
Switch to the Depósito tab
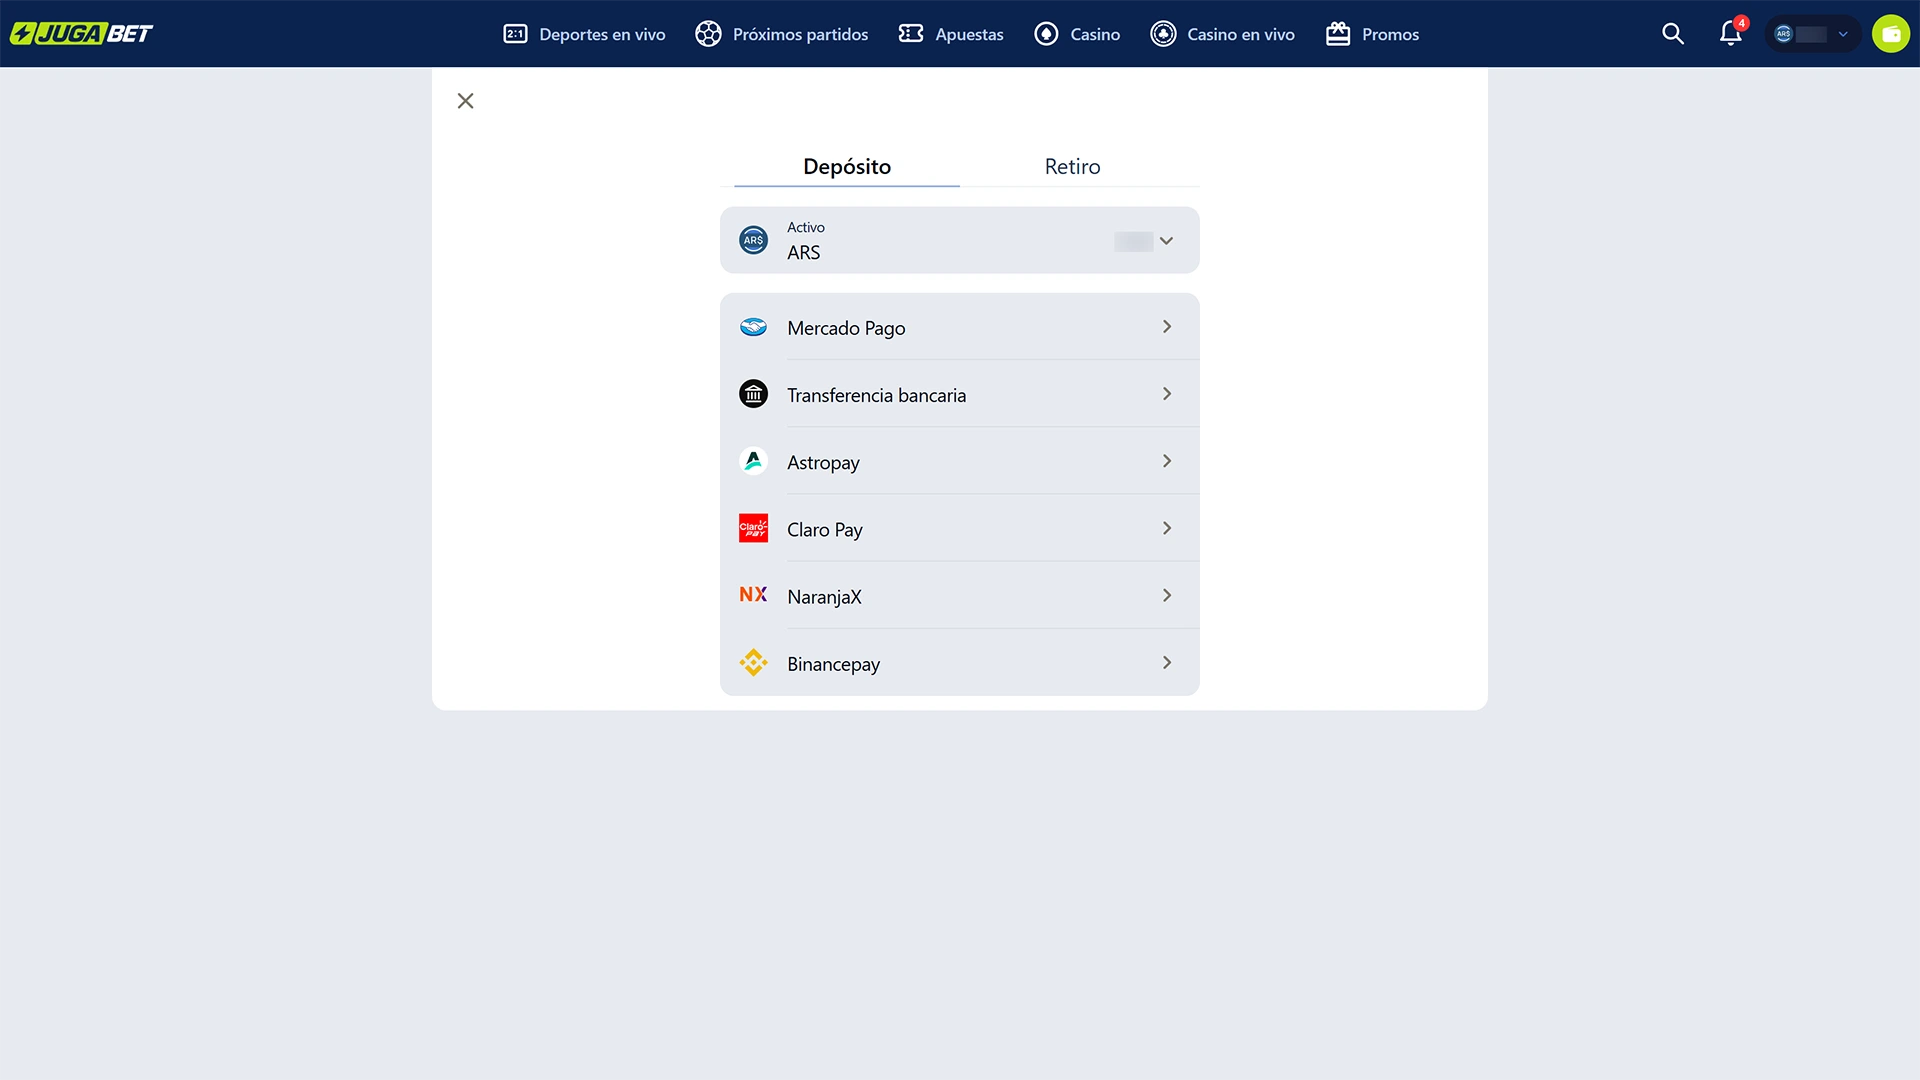coord(847,167)
